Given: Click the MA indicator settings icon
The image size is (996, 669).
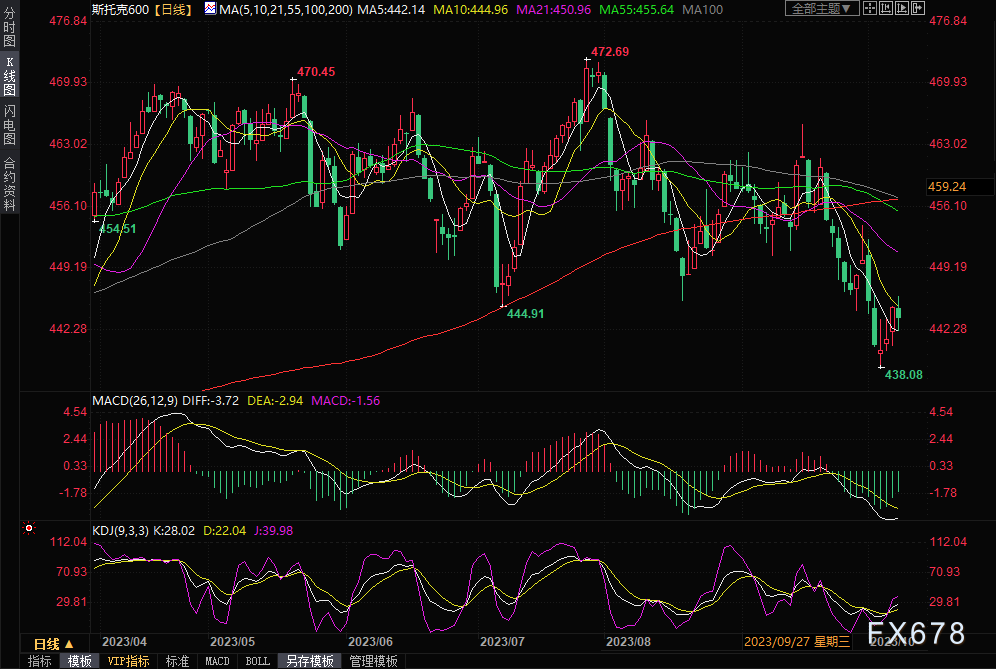Looking at the screenshot, I should (211, 8).
